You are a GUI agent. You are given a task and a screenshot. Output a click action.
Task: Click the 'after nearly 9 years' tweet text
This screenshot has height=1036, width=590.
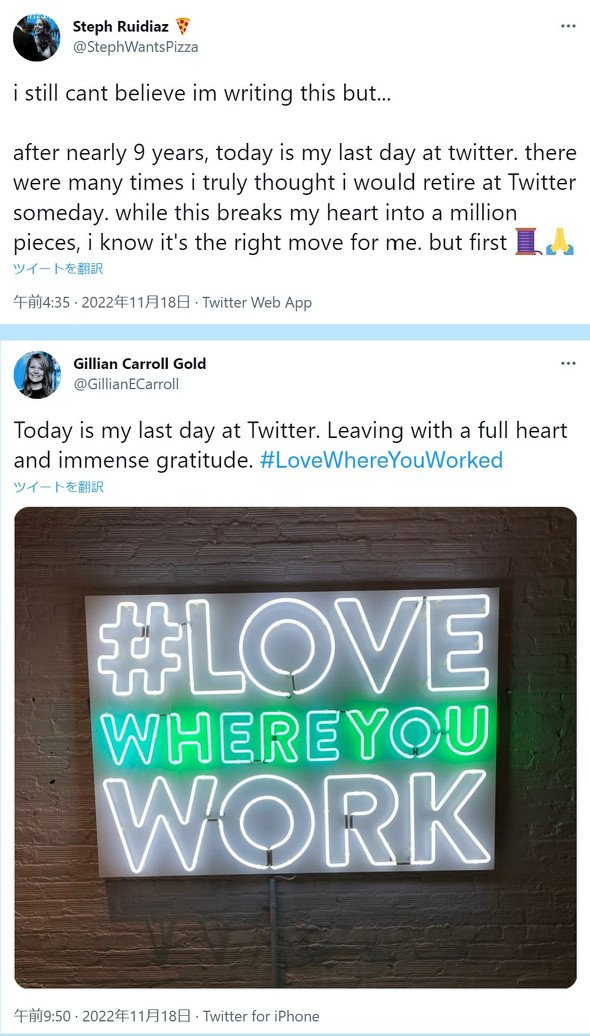[x=294, y=197]
